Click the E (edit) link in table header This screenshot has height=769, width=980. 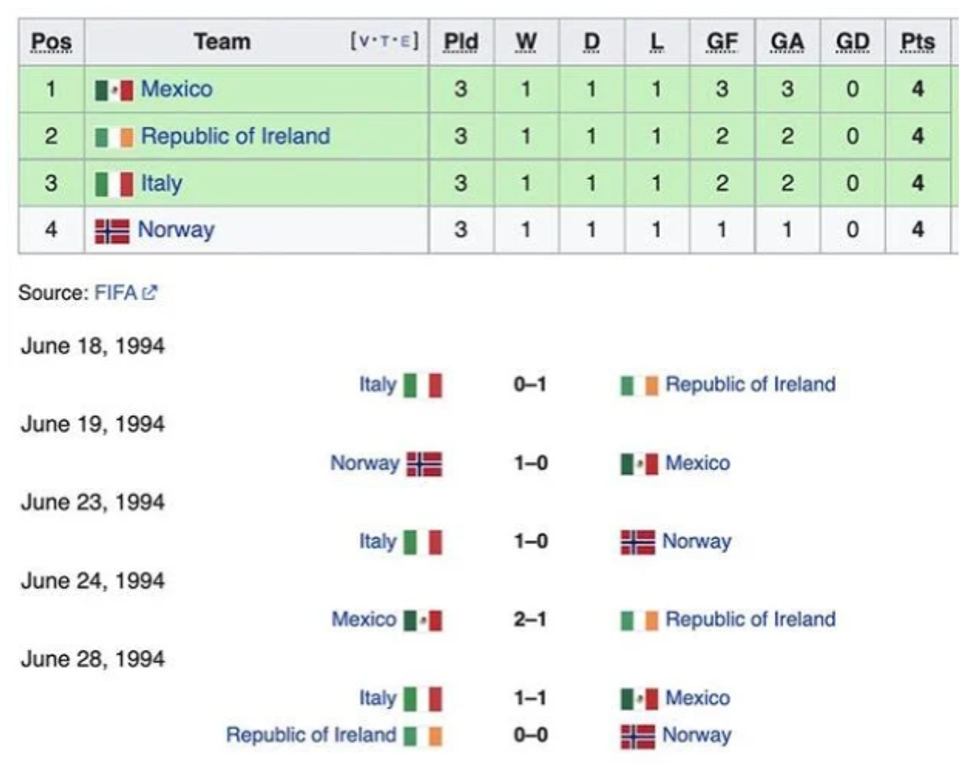click(404, 42)
